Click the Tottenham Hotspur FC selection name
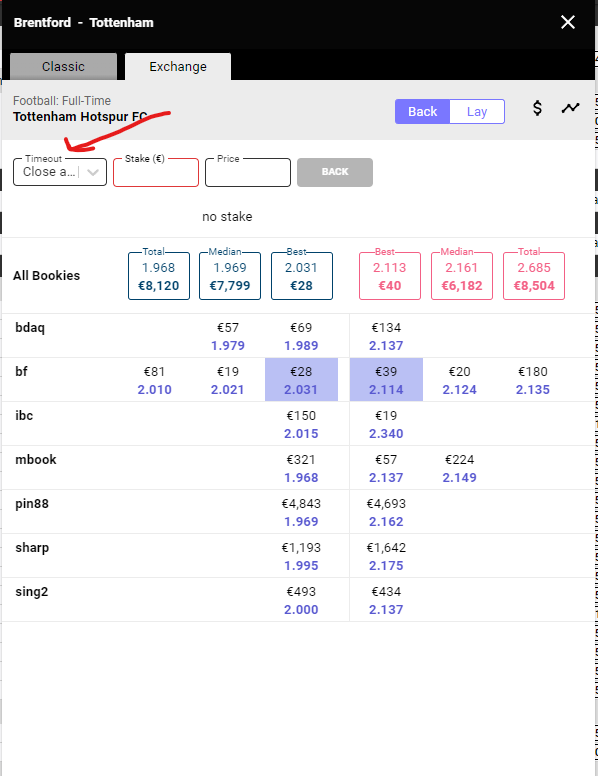This screenshot has height=776, width=598. point(80,117)
